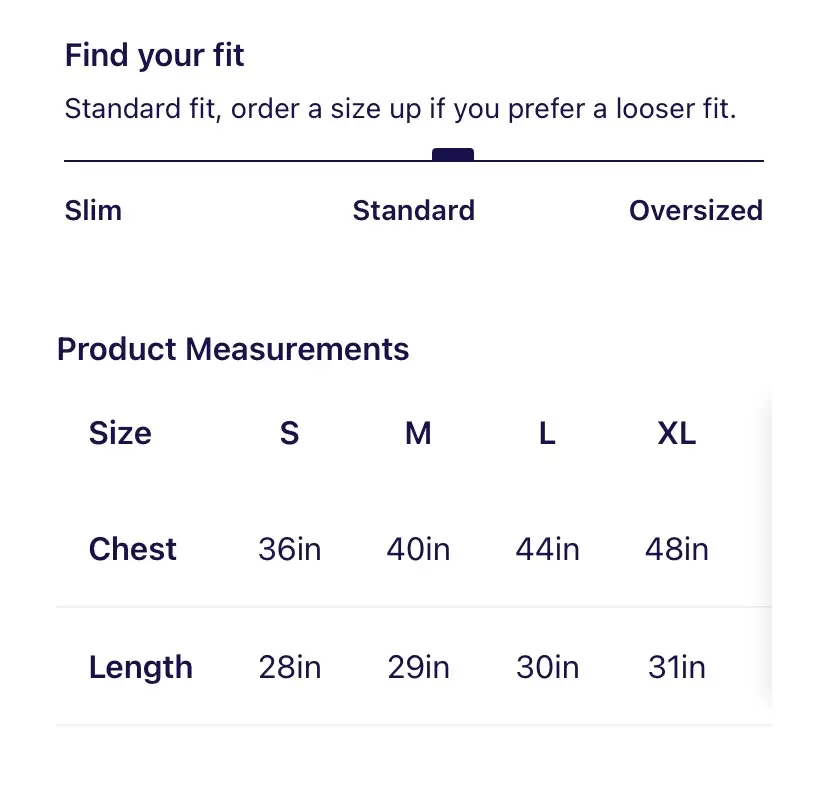The width and height of the screenshot is (828, 786).
Task: Click the 44in chest measurement
Action: (x=547, y=549)
